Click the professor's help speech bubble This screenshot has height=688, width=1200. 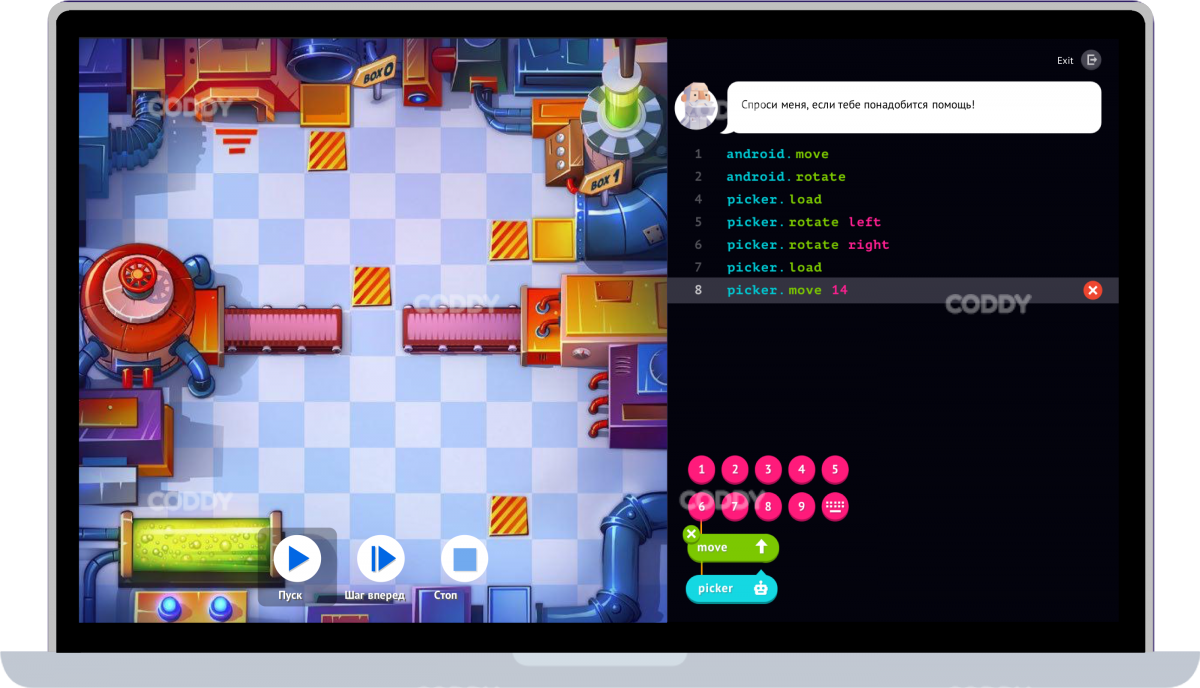coord(912,106)
